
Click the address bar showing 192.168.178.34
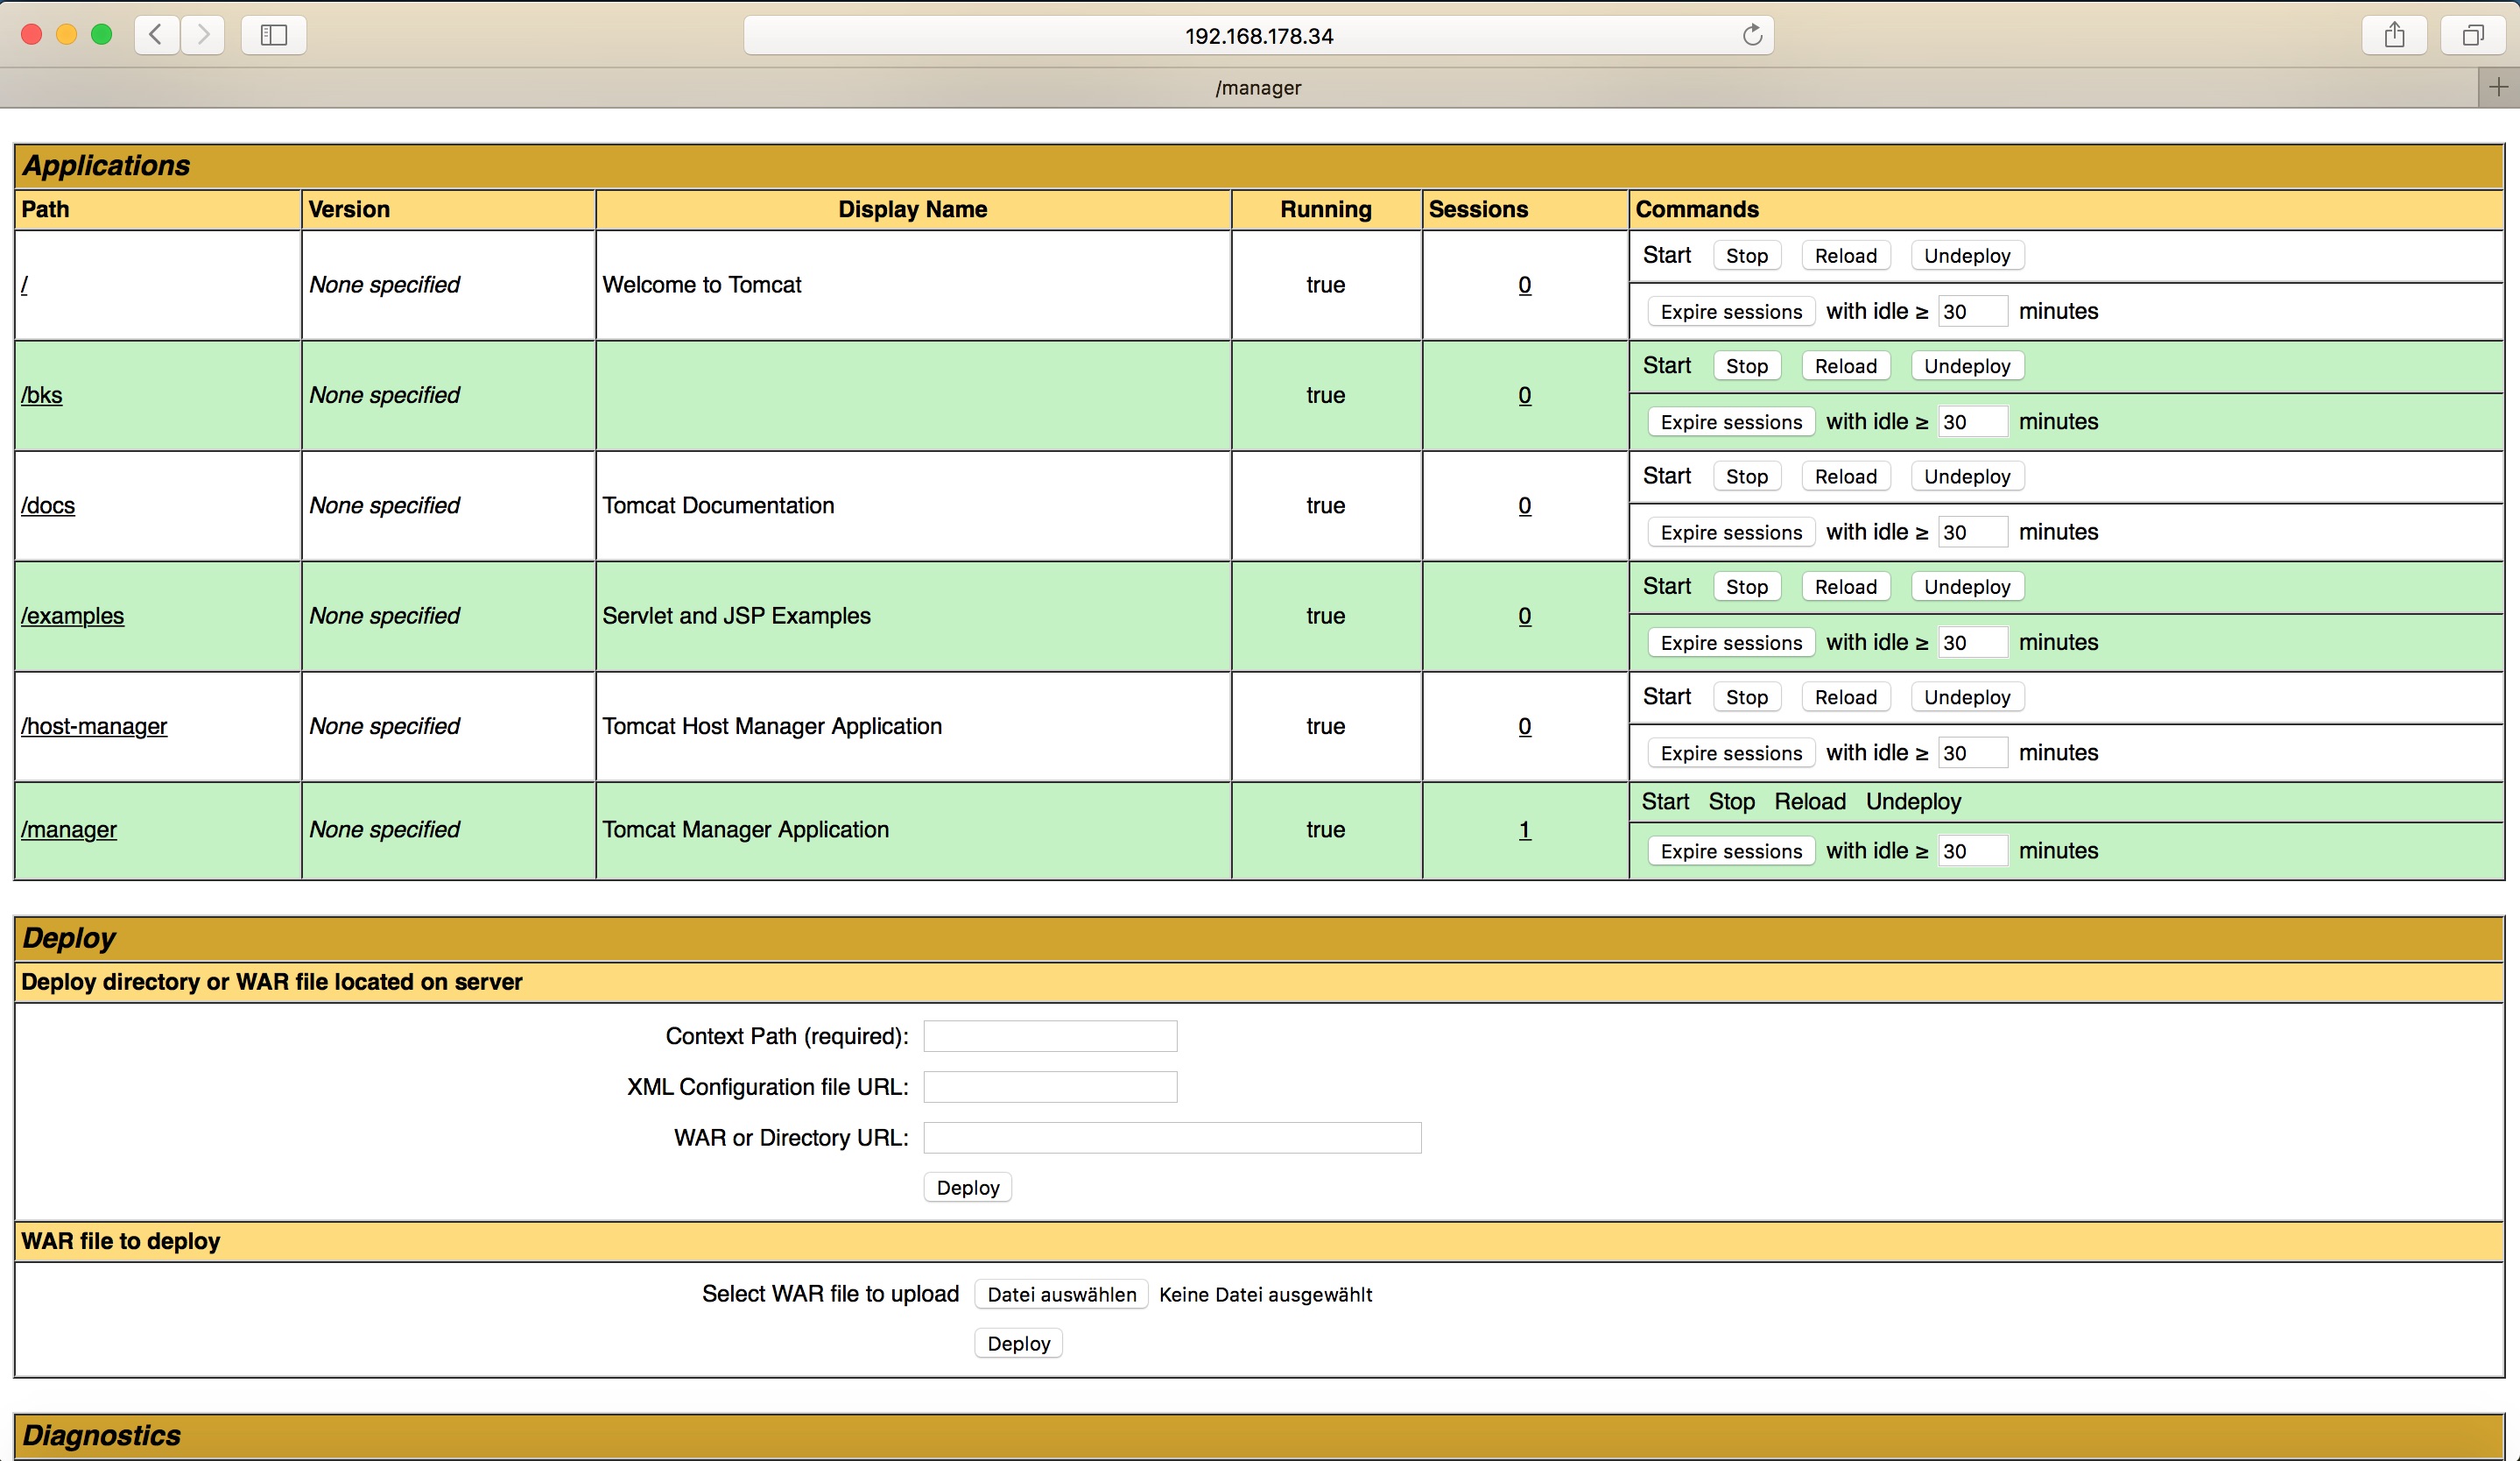pos(1259,35)
